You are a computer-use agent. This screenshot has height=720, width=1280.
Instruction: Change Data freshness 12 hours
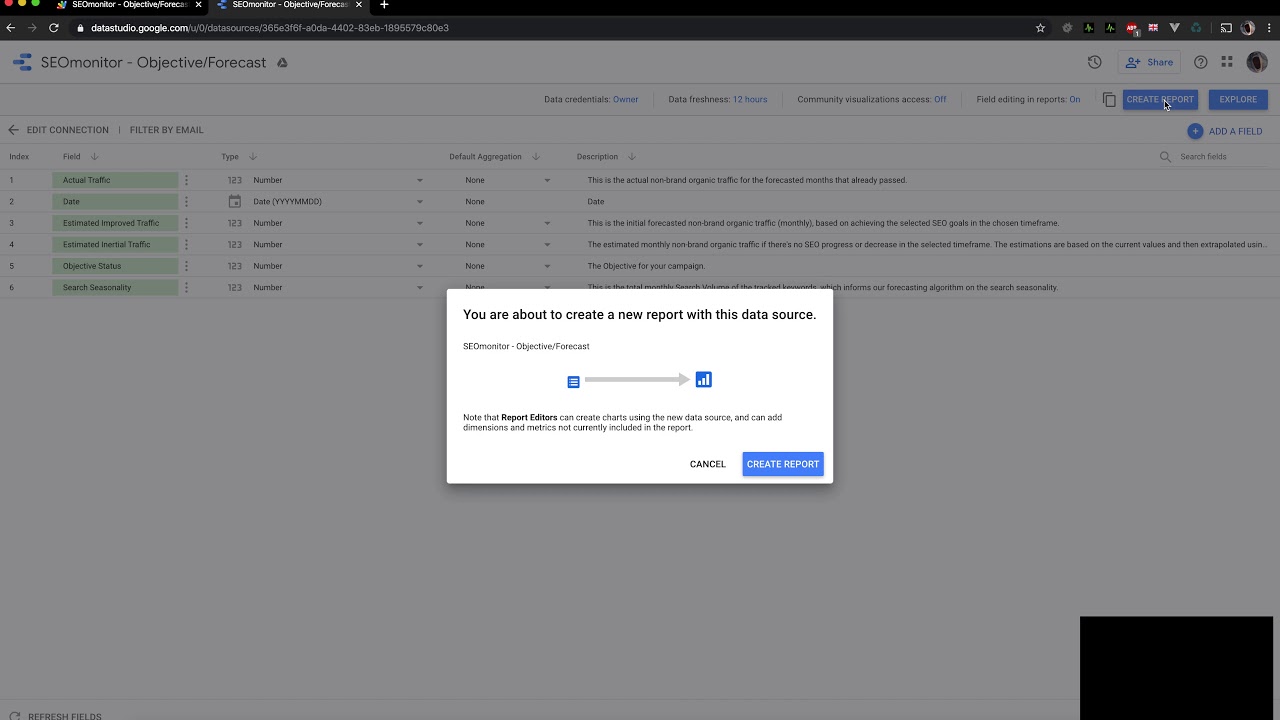750,99
